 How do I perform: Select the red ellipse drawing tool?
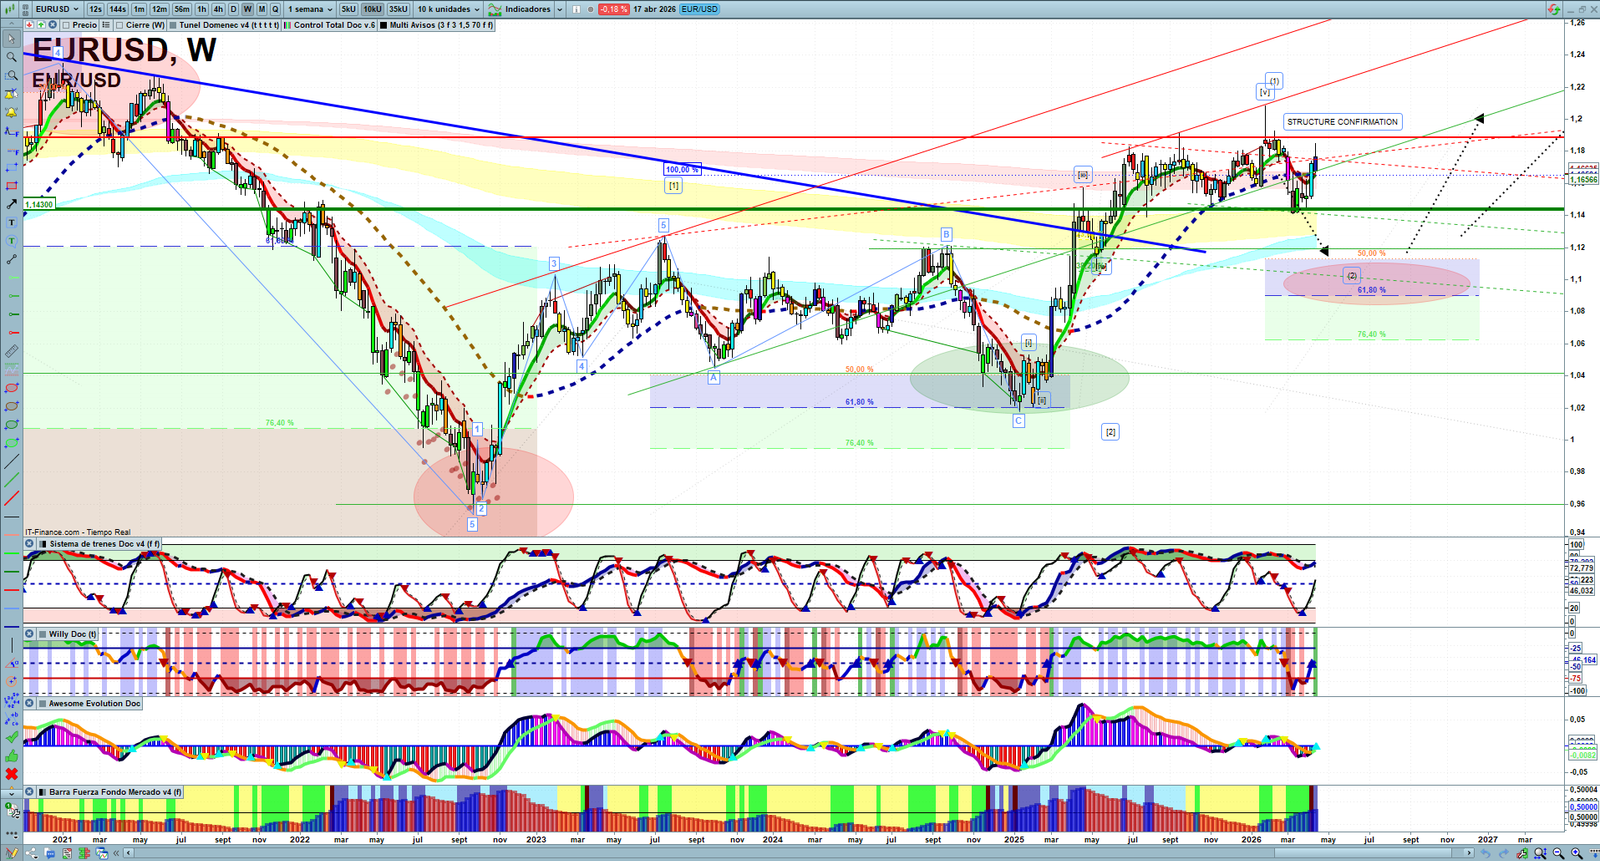(x=11, y=388)
